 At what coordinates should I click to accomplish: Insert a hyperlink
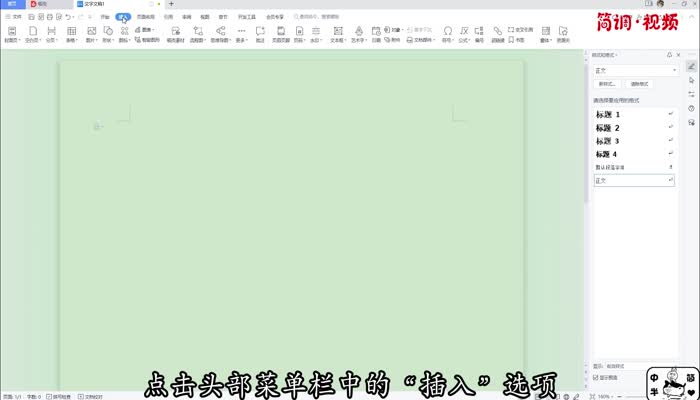(x=497, y=34)
